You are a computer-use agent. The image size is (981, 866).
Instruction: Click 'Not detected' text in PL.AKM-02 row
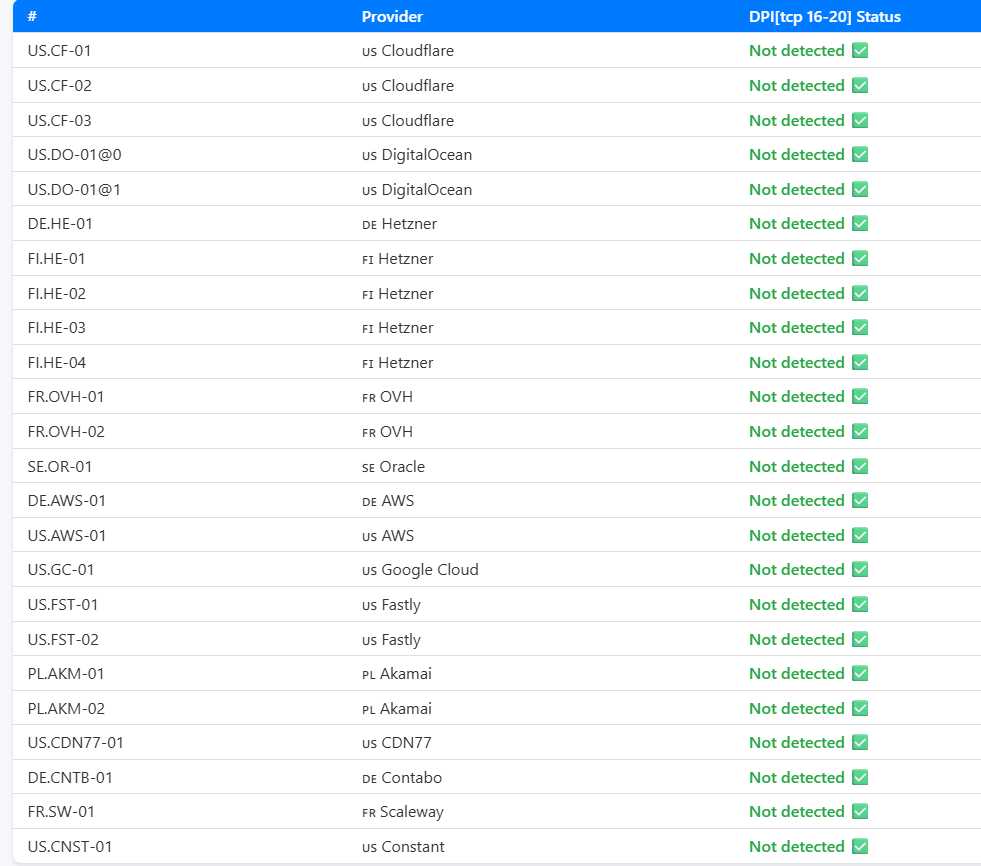tap(796, 708)
